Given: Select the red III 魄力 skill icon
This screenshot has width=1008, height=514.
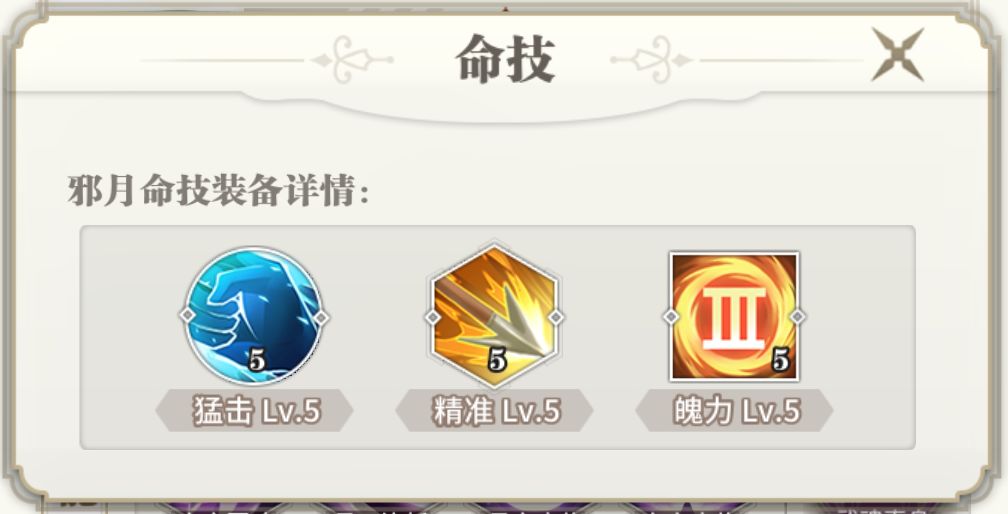Looking at the screenshot, I should [734, 316].
